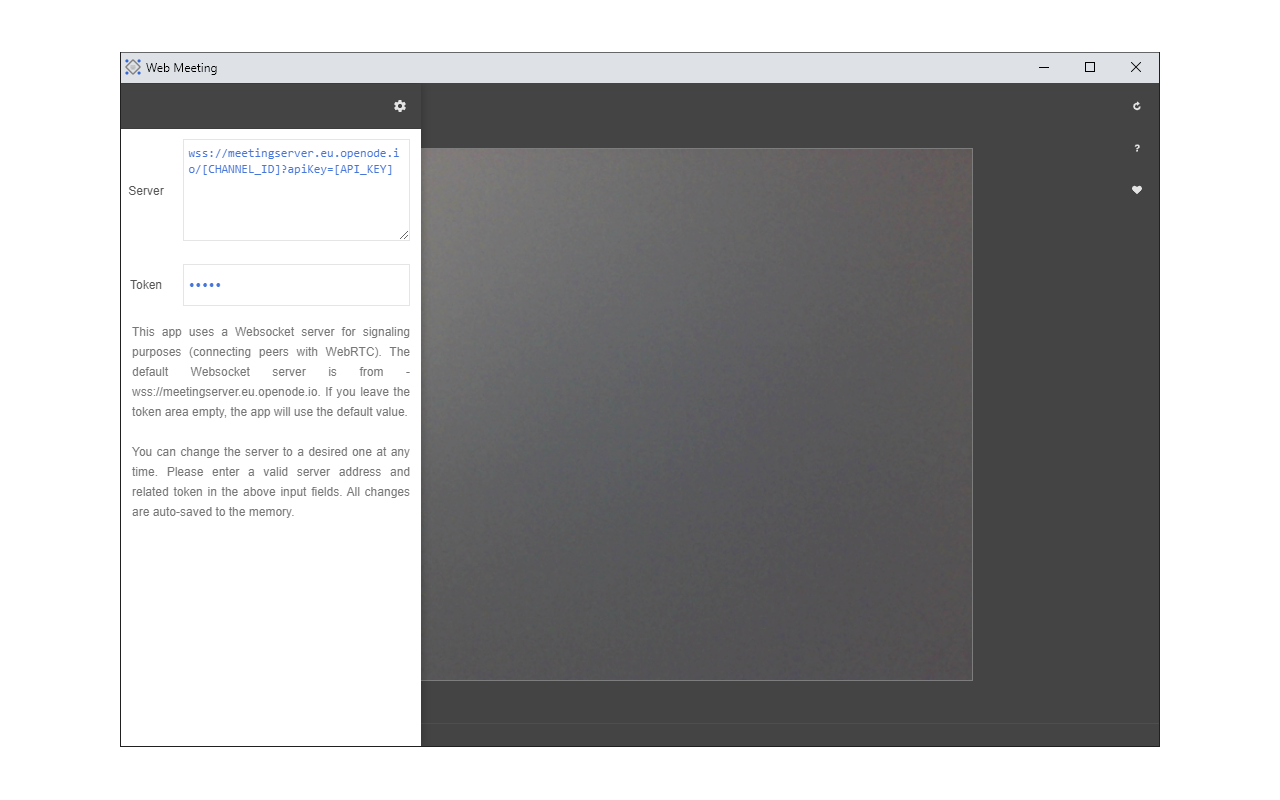The width and height of the screenshot is (1280, 800).
Task: Click the Token password field
Action: tap(296, 284)
